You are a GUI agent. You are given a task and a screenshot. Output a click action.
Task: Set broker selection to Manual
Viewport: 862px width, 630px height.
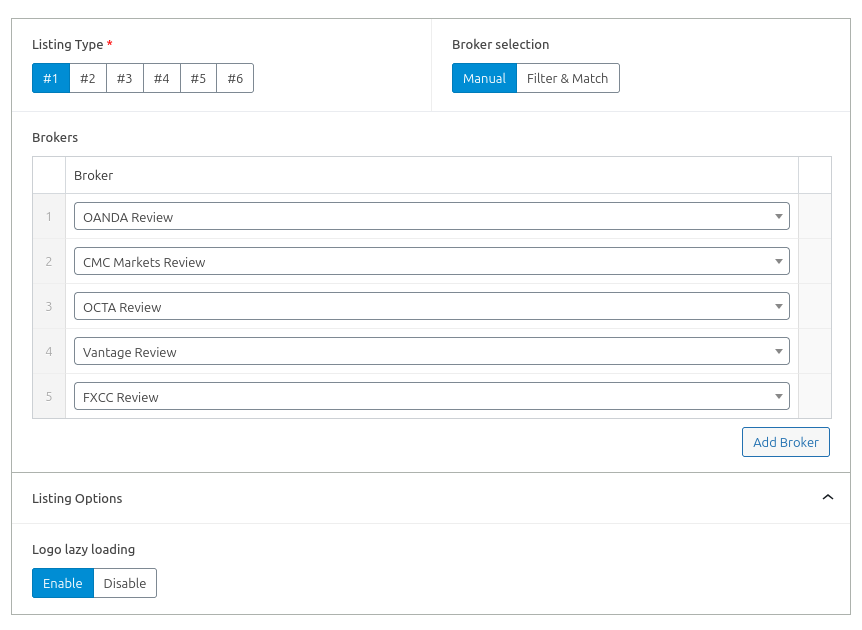(484, 78)
